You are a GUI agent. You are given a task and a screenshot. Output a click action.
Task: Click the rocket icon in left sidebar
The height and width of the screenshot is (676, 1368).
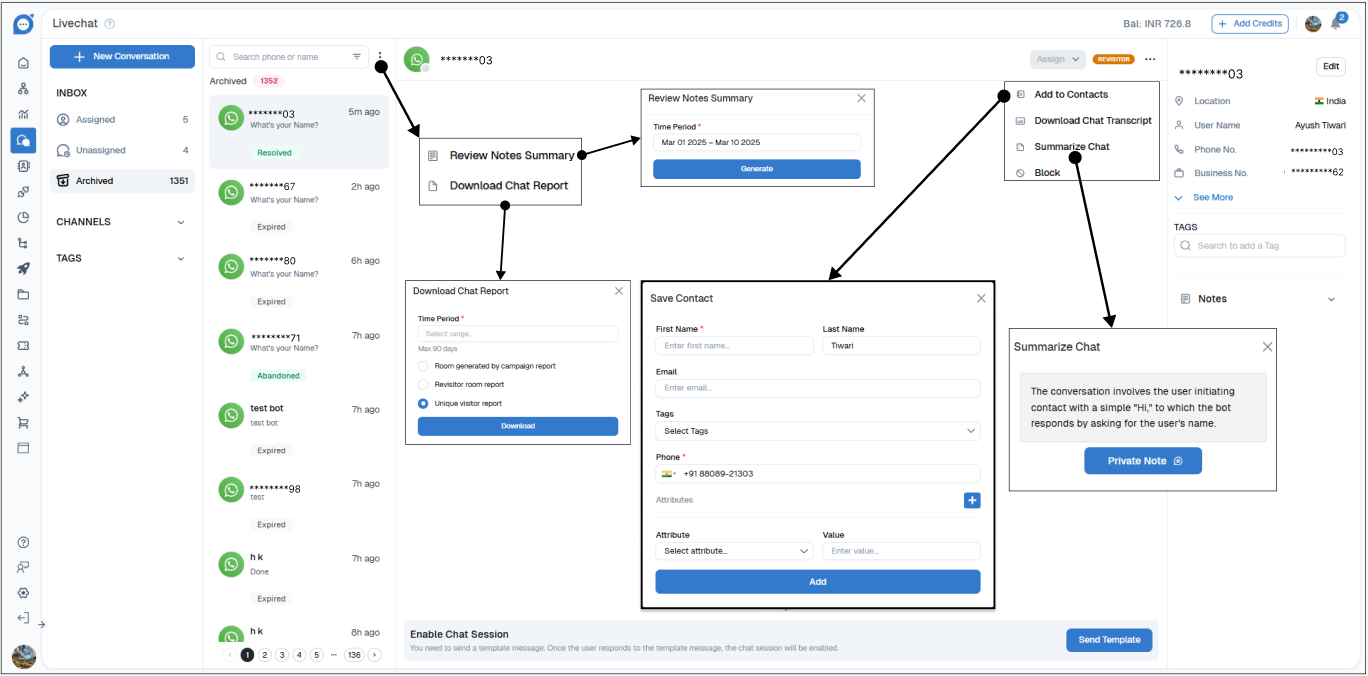click(23, 269)
